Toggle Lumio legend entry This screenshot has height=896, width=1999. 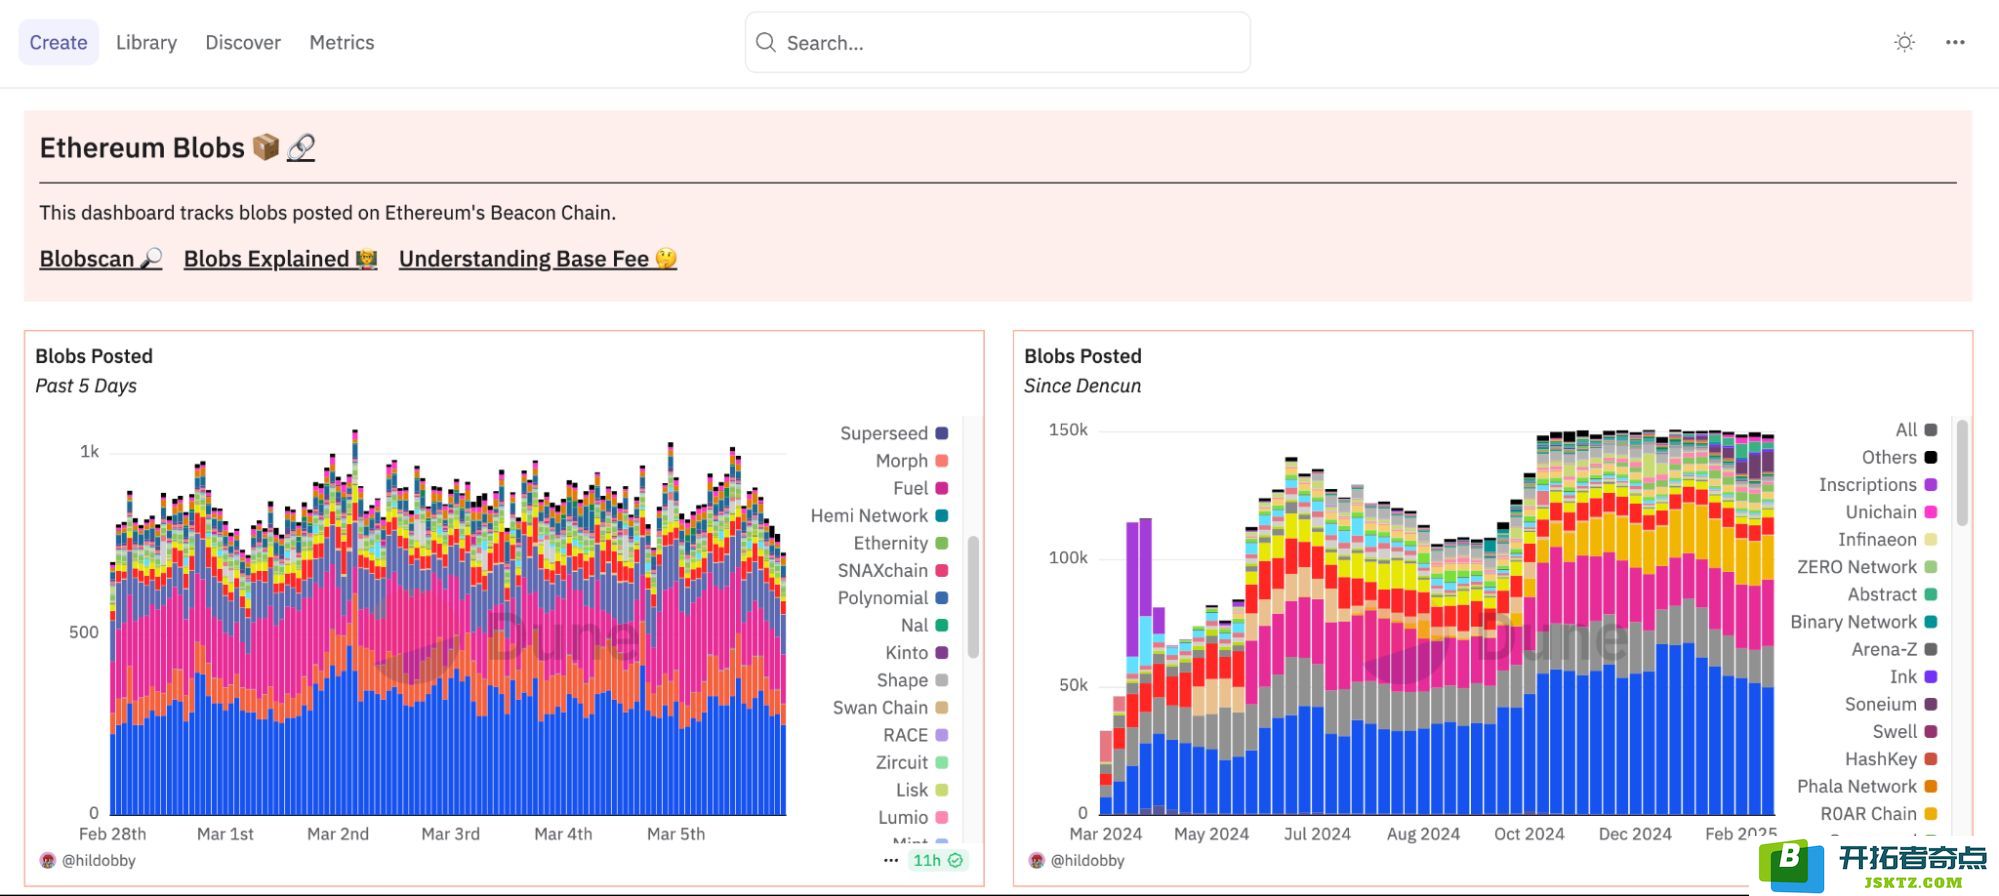(913, 817)
